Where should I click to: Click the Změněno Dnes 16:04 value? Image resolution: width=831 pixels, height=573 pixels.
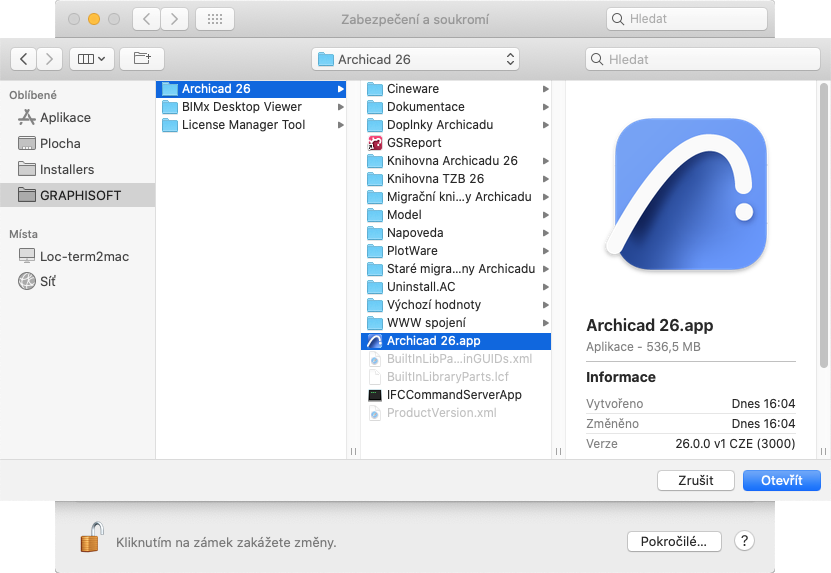pyautogui.click(x=763, y=424)
